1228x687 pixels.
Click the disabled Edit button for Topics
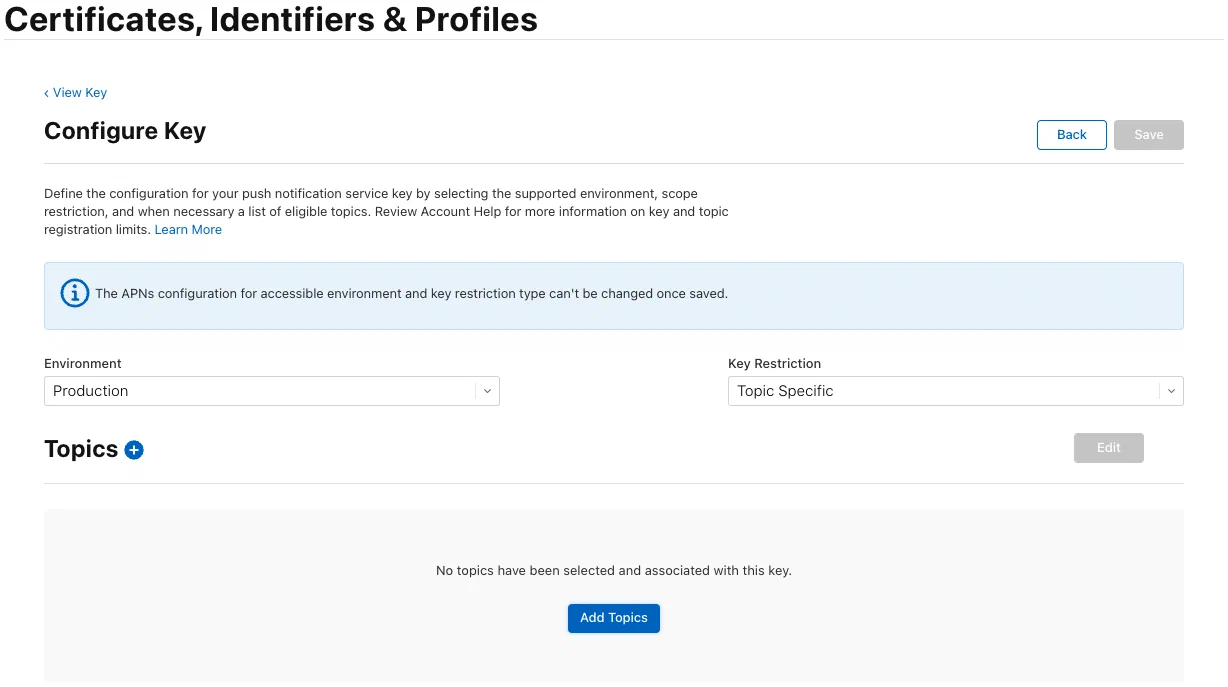pyautogui.click(x=1108, y=448)
